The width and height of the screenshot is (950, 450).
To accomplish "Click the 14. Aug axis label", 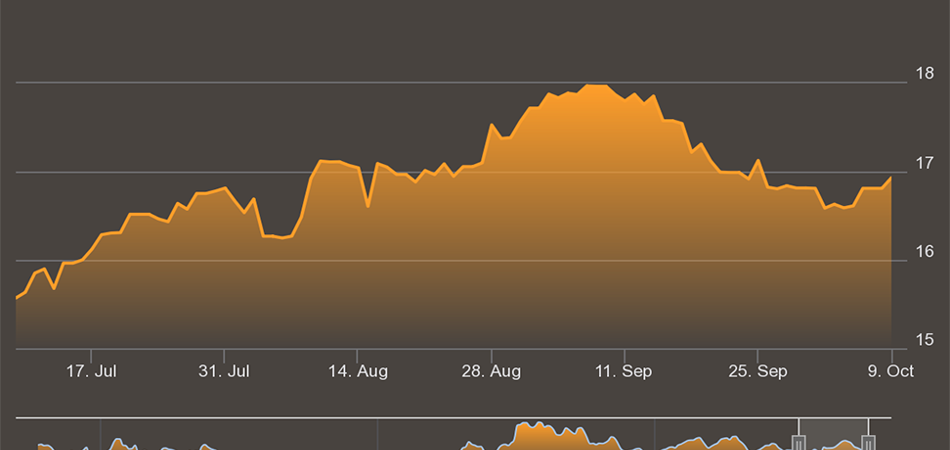I will click(x=358, y=371).
